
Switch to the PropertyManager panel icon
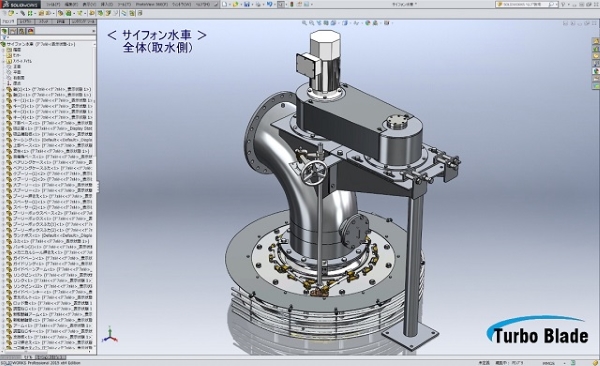pos(13,31)
